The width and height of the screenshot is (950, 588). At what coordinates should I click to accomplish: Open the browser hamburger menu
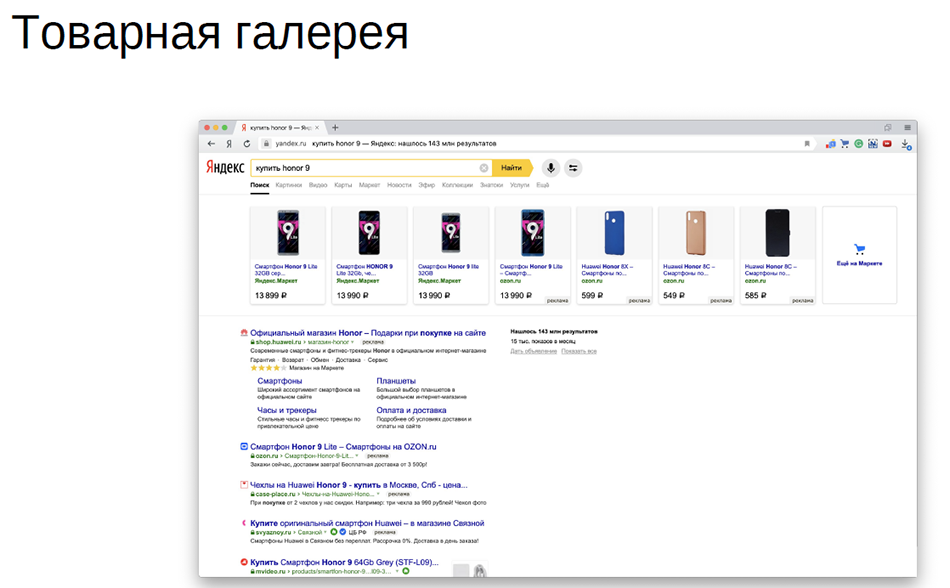(907, 127)
